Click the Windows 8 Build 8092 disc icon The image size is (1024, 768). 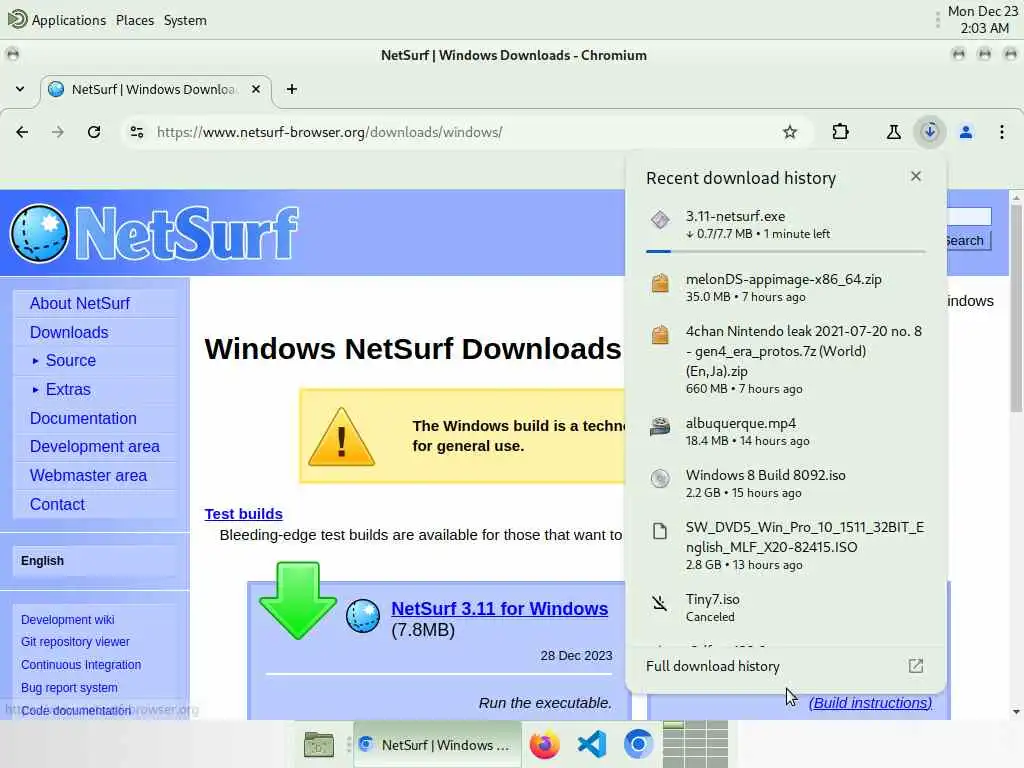coord(660,479)
